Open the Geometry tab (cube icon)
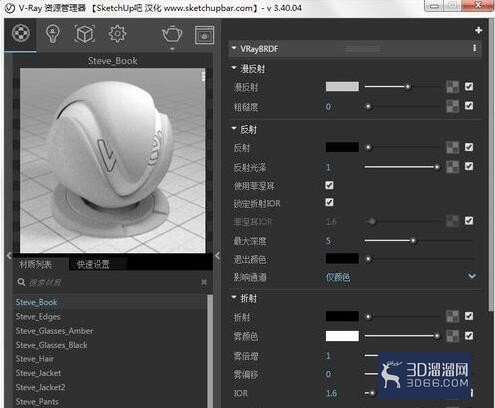This screenshot has width=495, height=408. coord(85,34)
